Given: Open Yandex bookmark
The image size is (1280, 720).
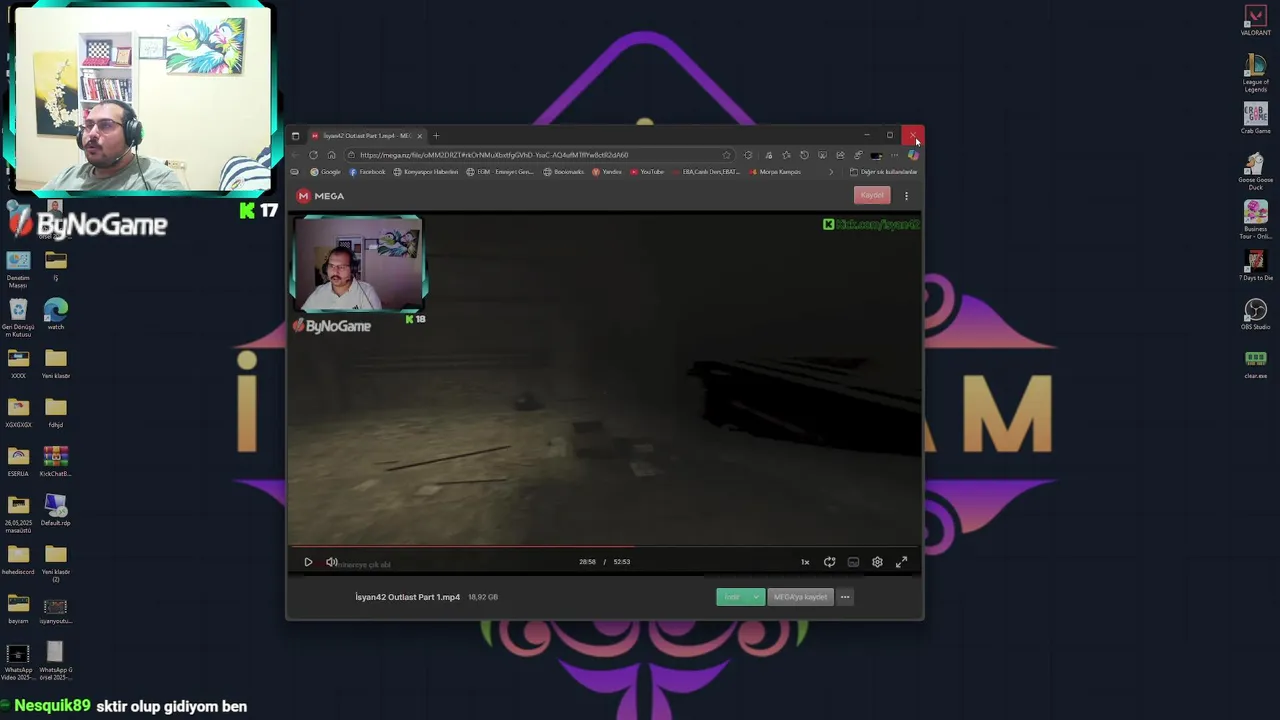Looking at the screenshot, I should tap(607, 172).
